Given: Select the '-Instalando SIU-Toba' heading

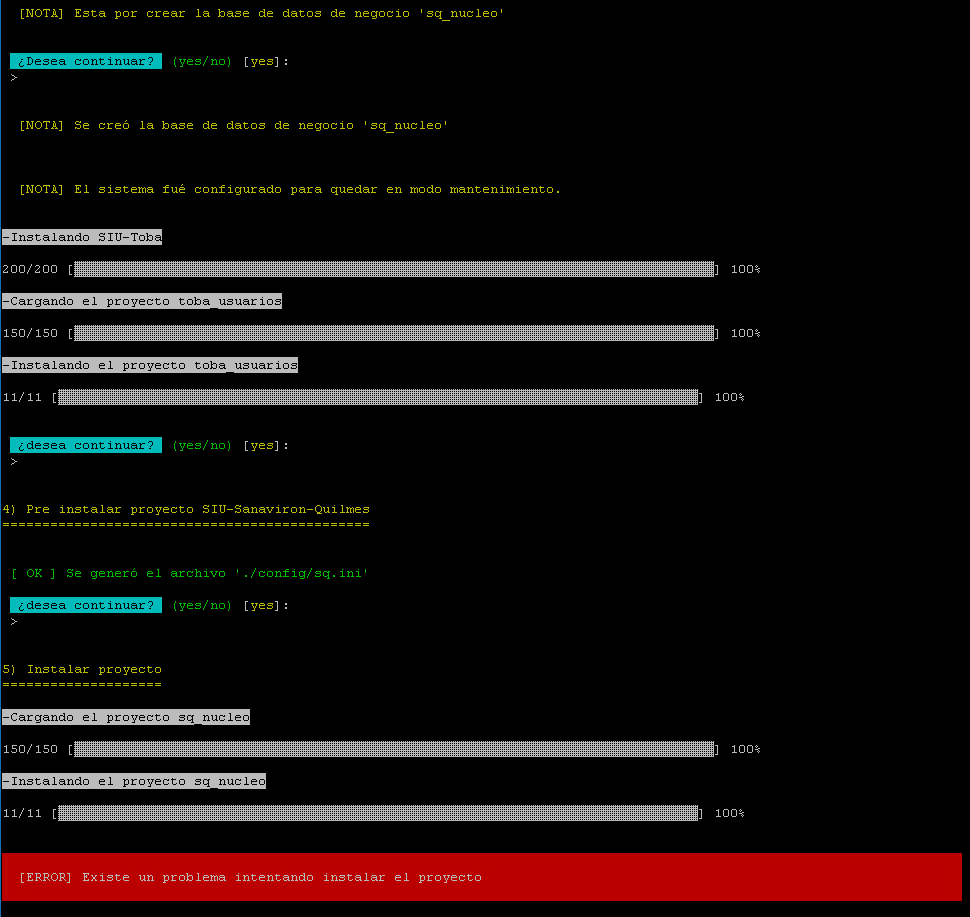Looking at the screenshot, I should coord(82,237).
